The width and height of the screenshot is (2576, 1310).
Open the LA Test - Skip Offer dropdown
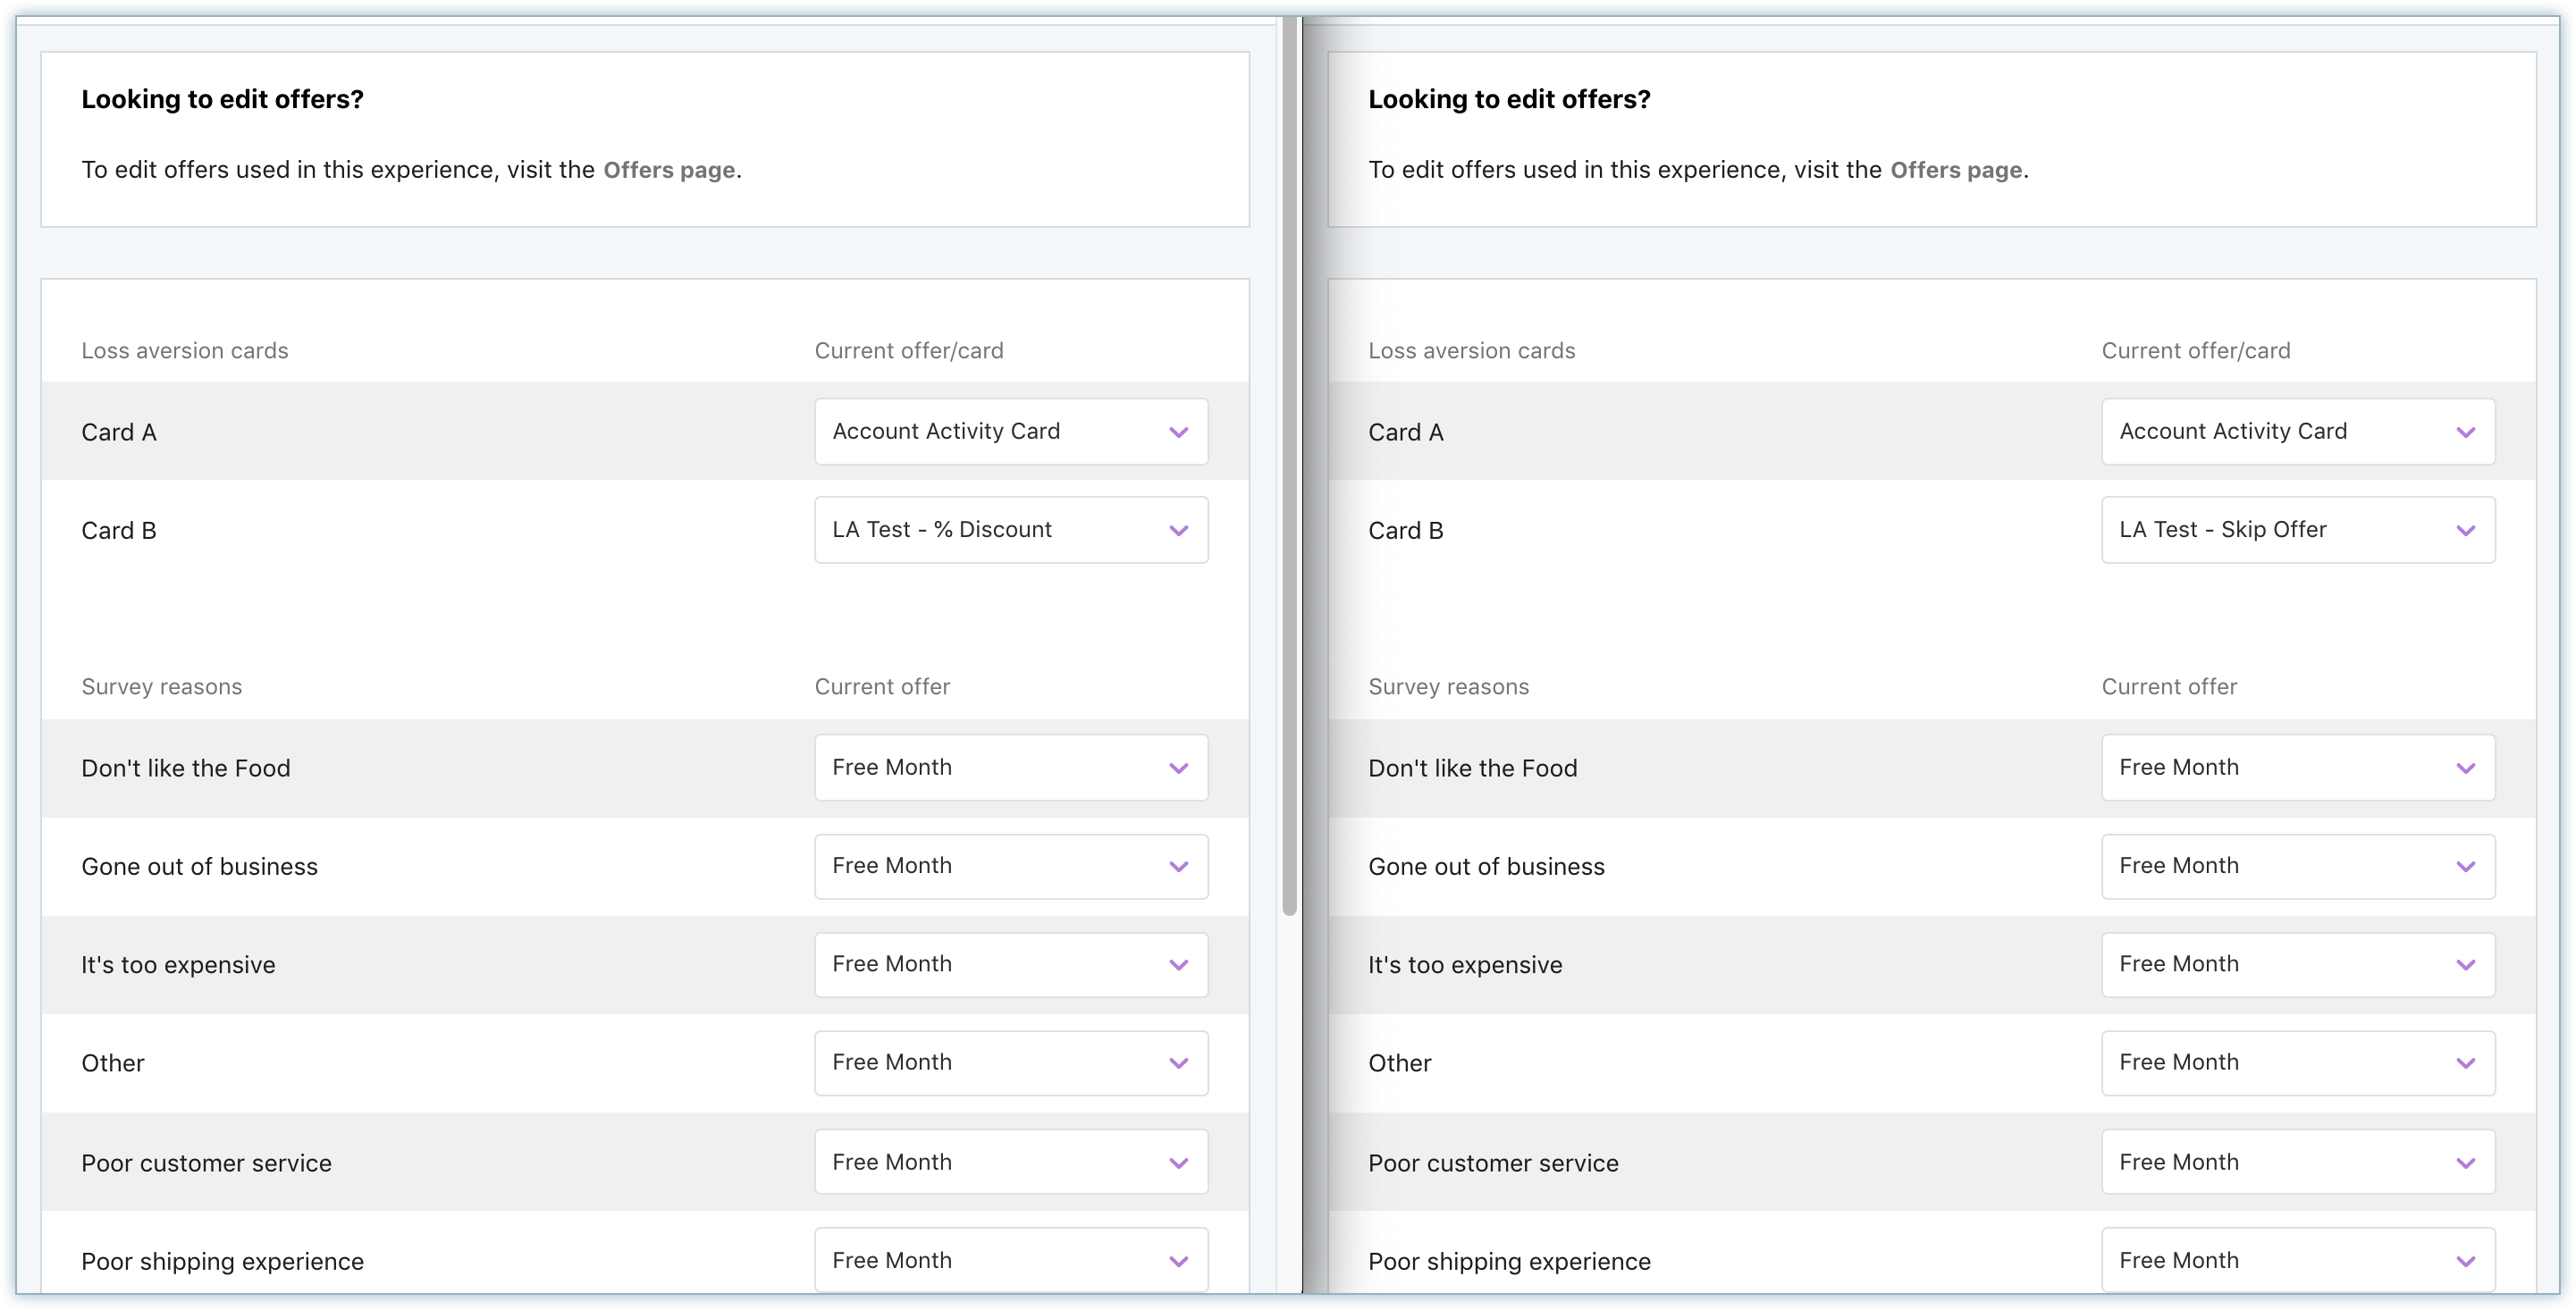coord(2297,530)
